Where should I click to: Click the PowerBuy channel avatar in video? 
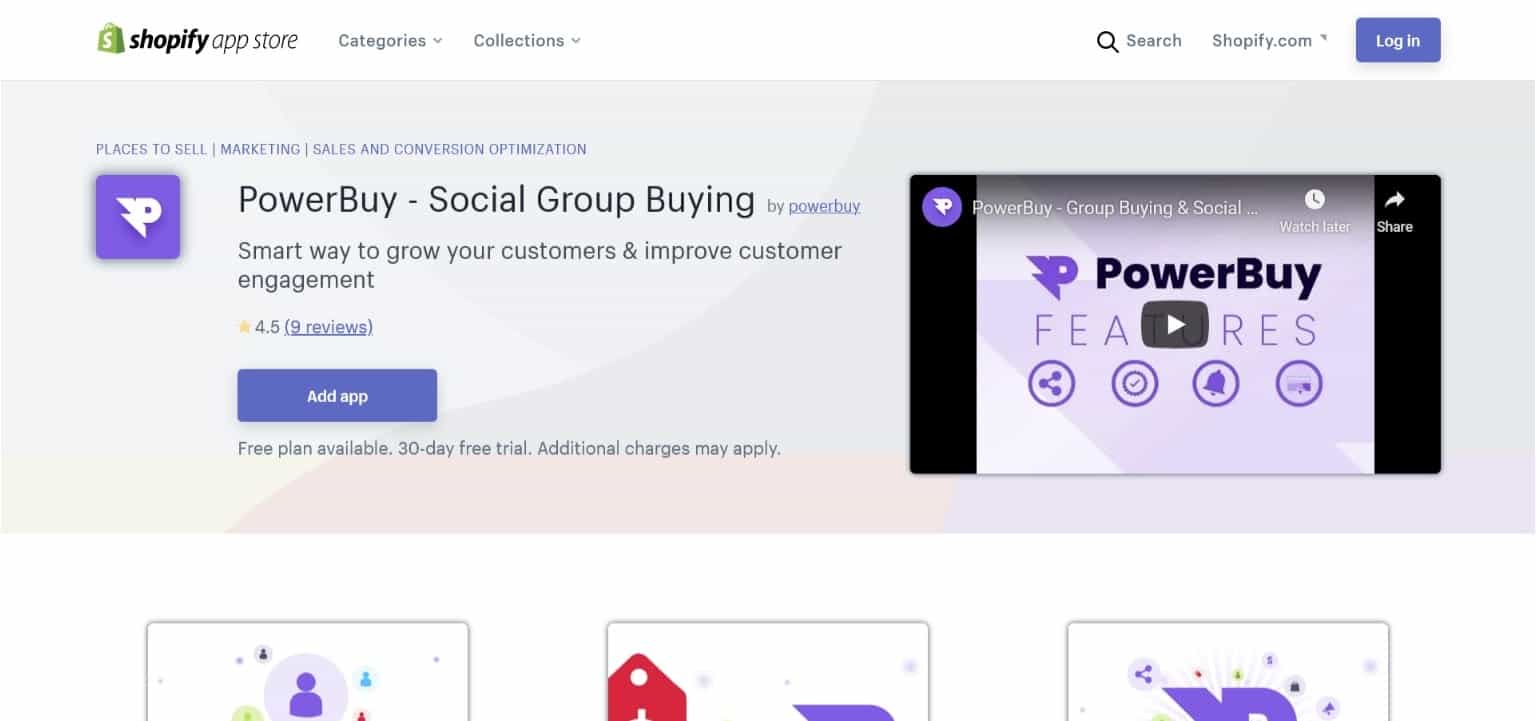942,207
